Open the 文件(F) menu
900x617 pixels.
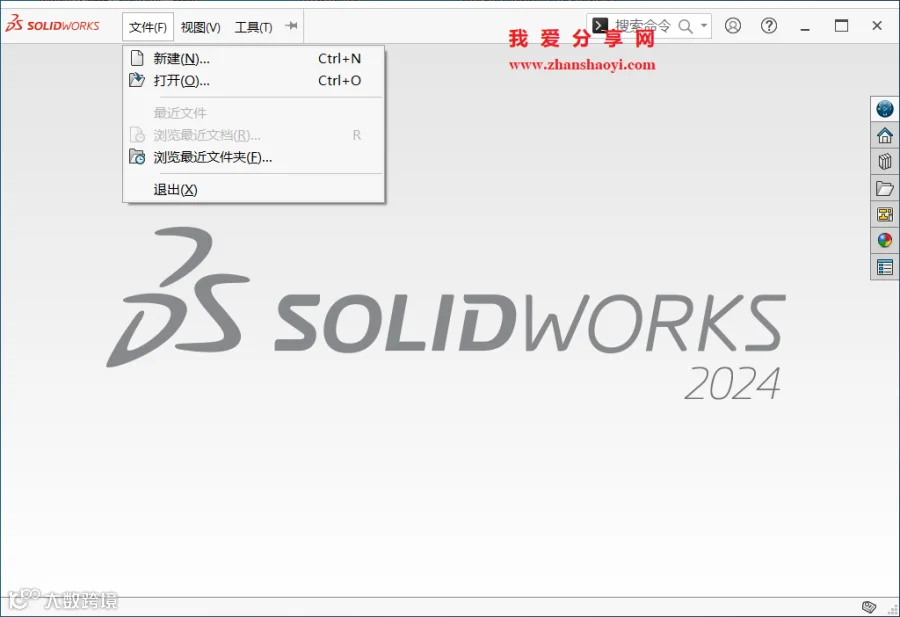pyautogui.click(x=148, y=27)
